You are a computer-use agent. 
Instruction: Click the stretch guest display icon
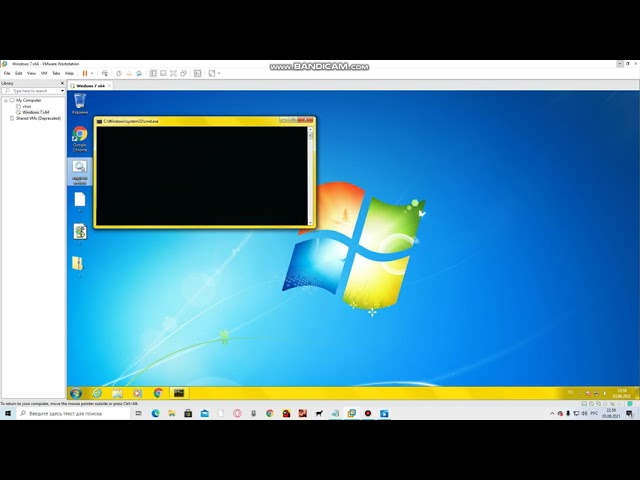click(x=212, y=73)
